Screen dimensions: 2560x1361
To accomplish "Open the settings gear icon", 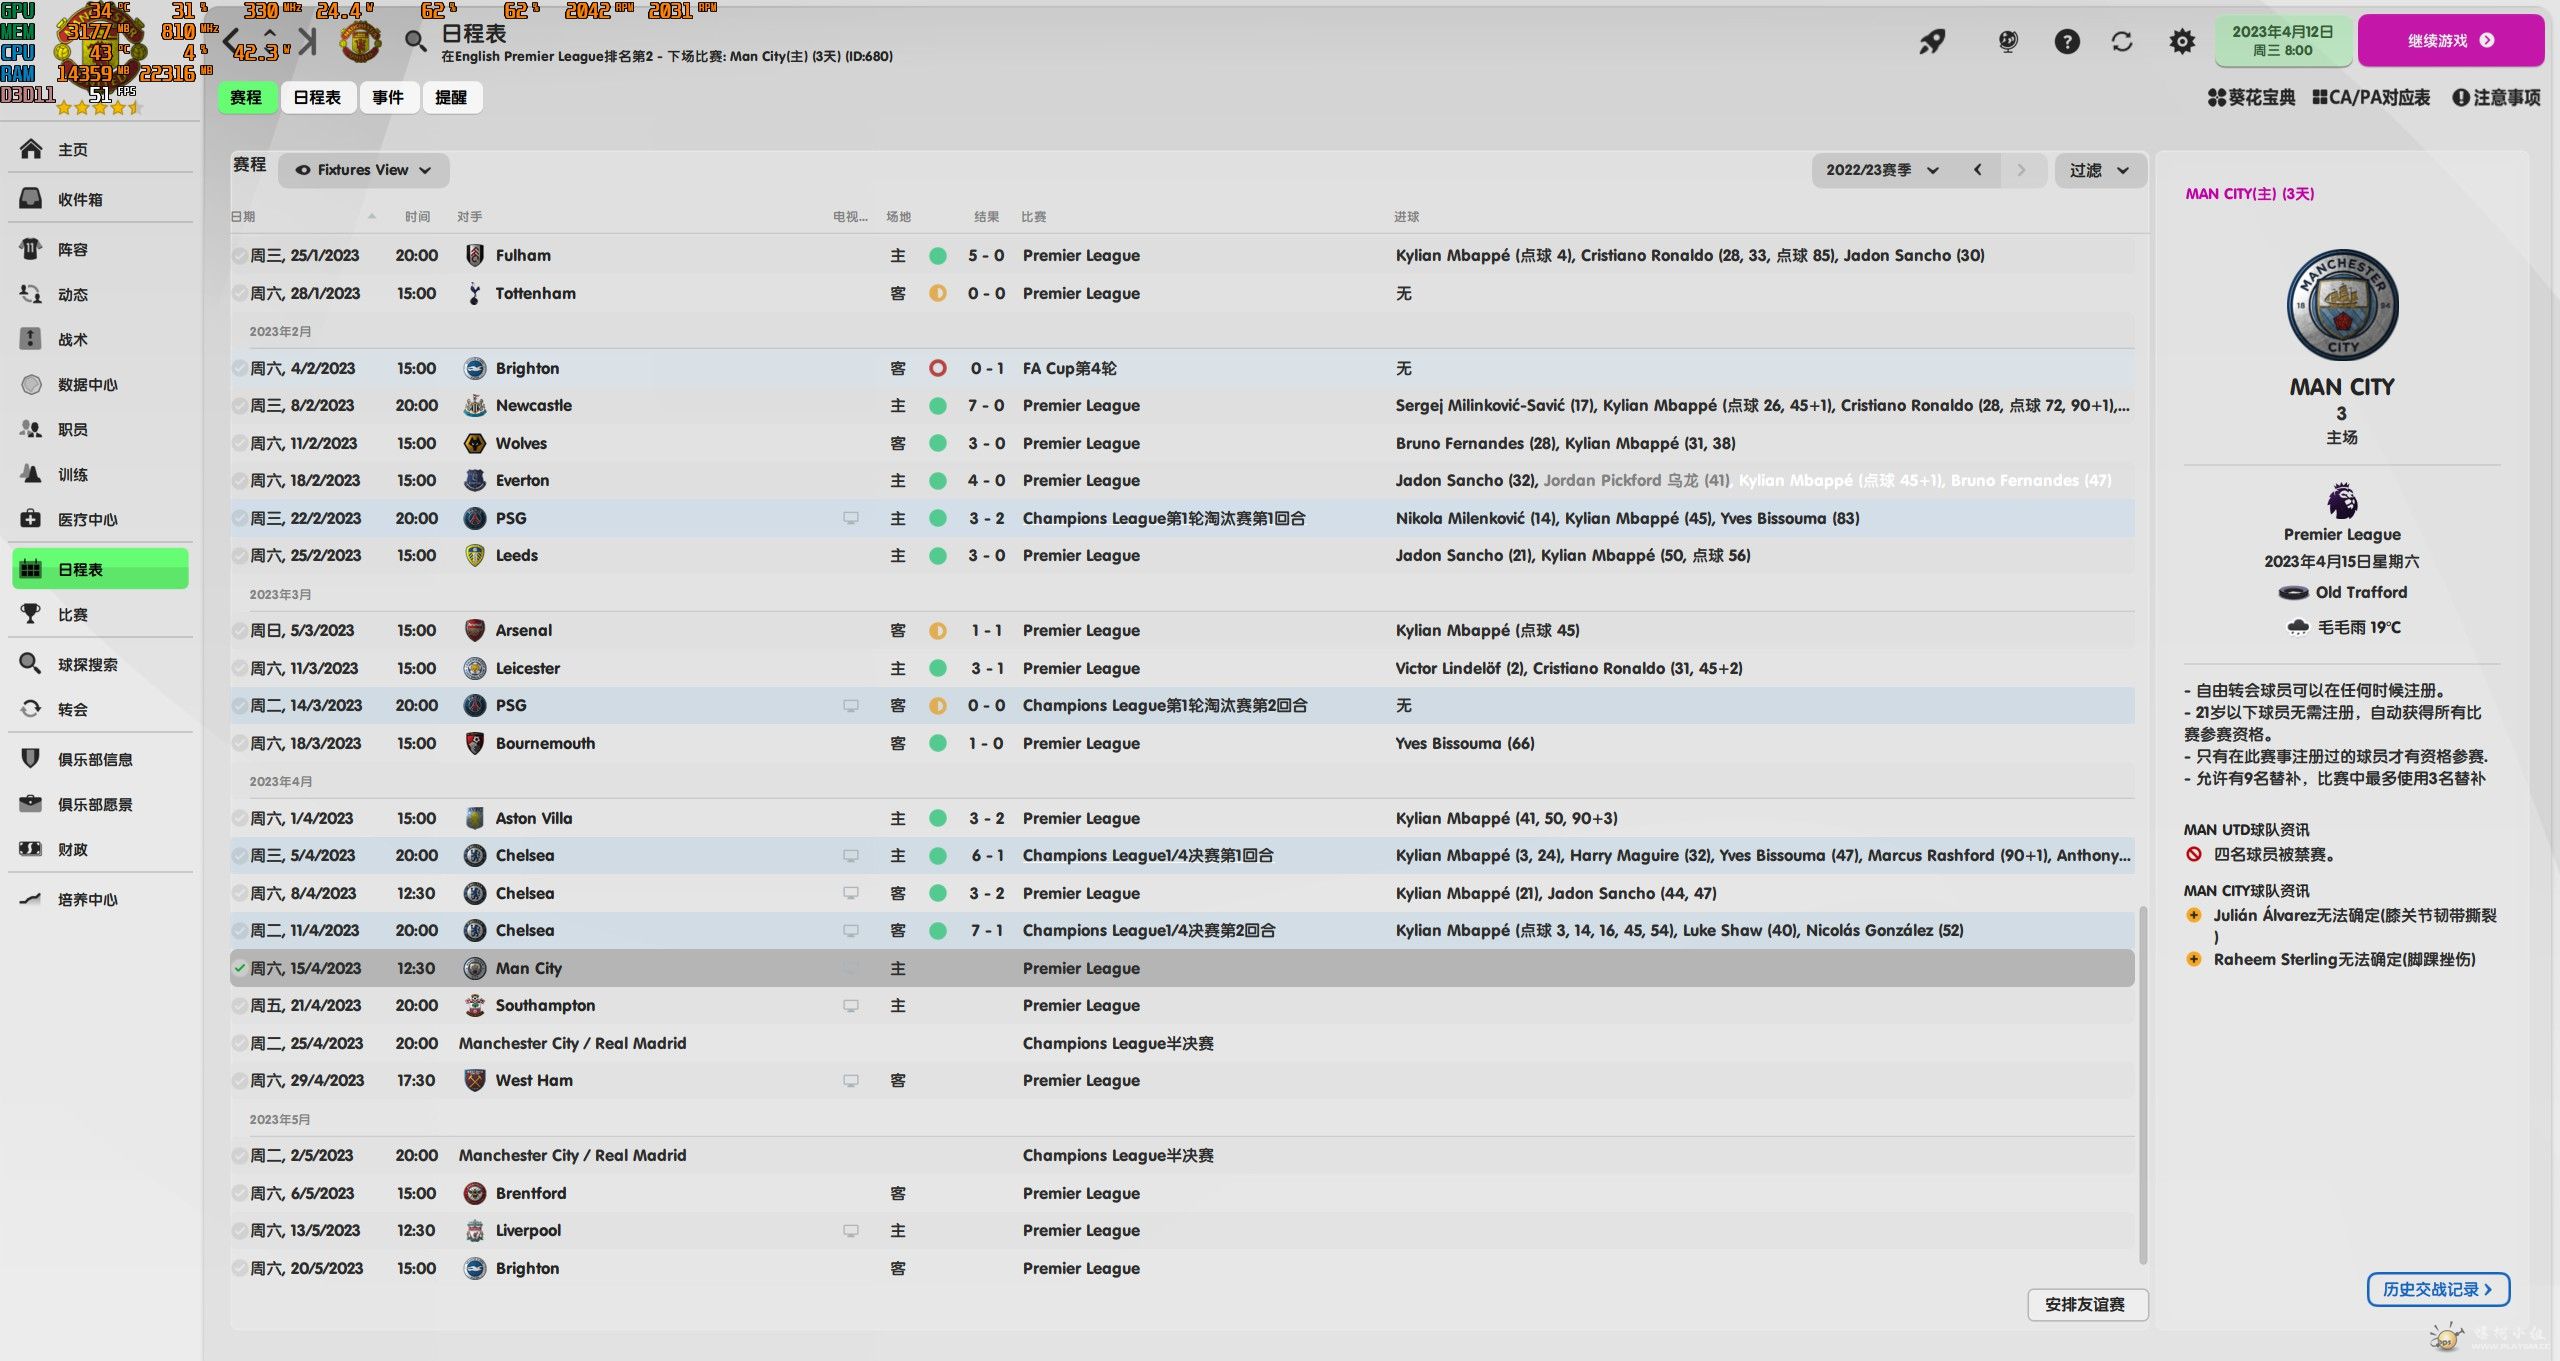I will tap(2181, 41).
